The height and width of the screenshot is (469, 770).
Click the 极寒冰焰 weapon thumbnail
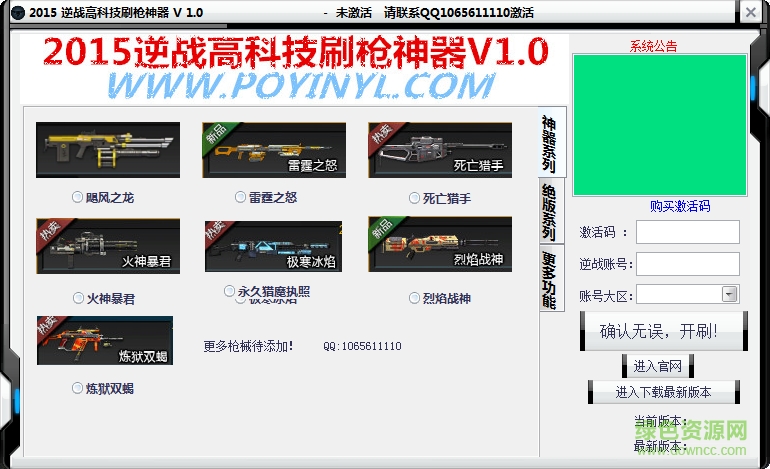274,246
